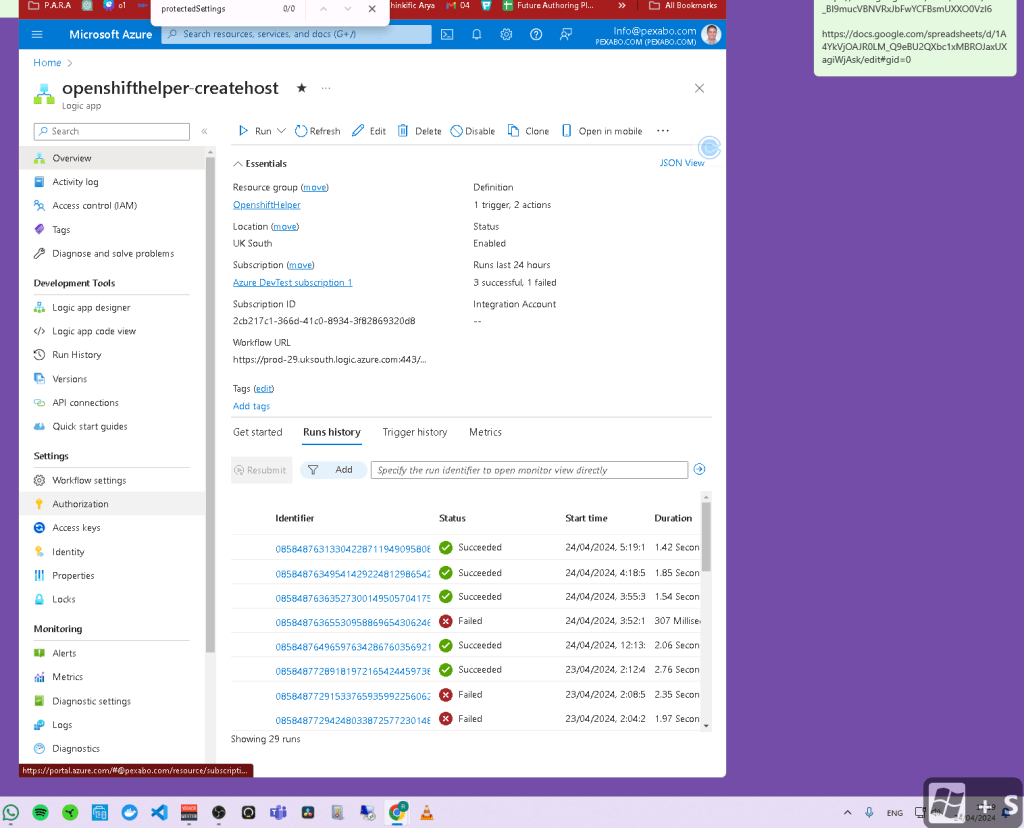The image size is (1024, 828).
Task: Switch to the Runs history tab
Action: 332,432
